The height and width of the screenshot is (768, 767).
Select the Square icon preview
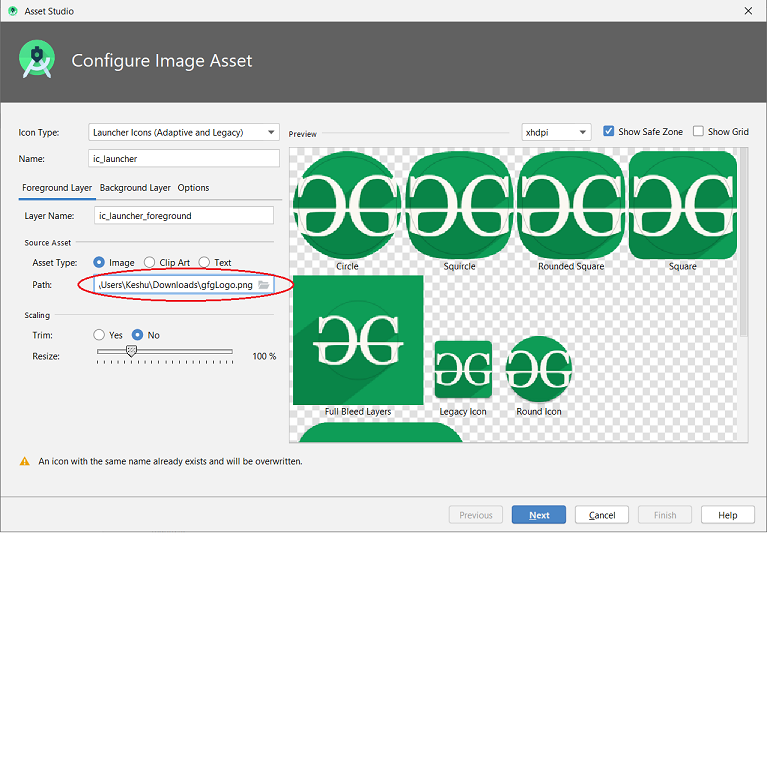click(x=682, y=205)
